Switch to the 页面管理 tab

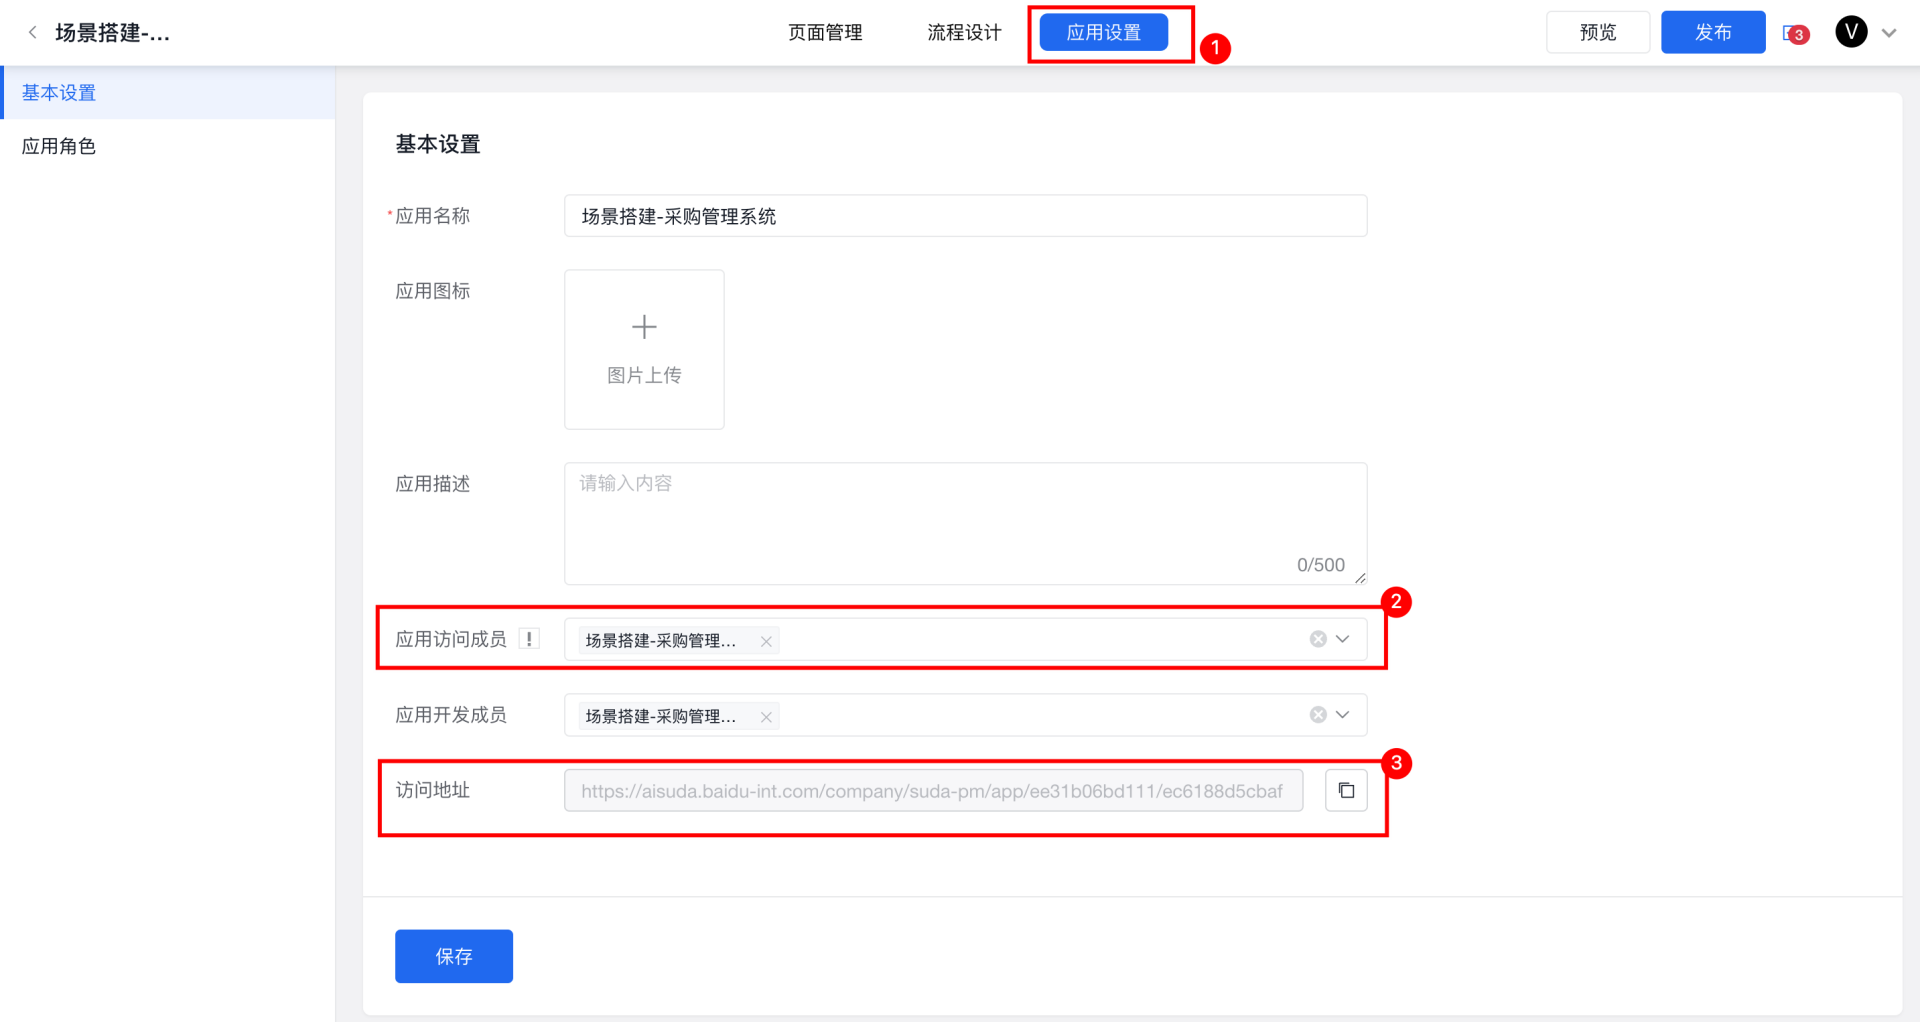tap(825, 33)
